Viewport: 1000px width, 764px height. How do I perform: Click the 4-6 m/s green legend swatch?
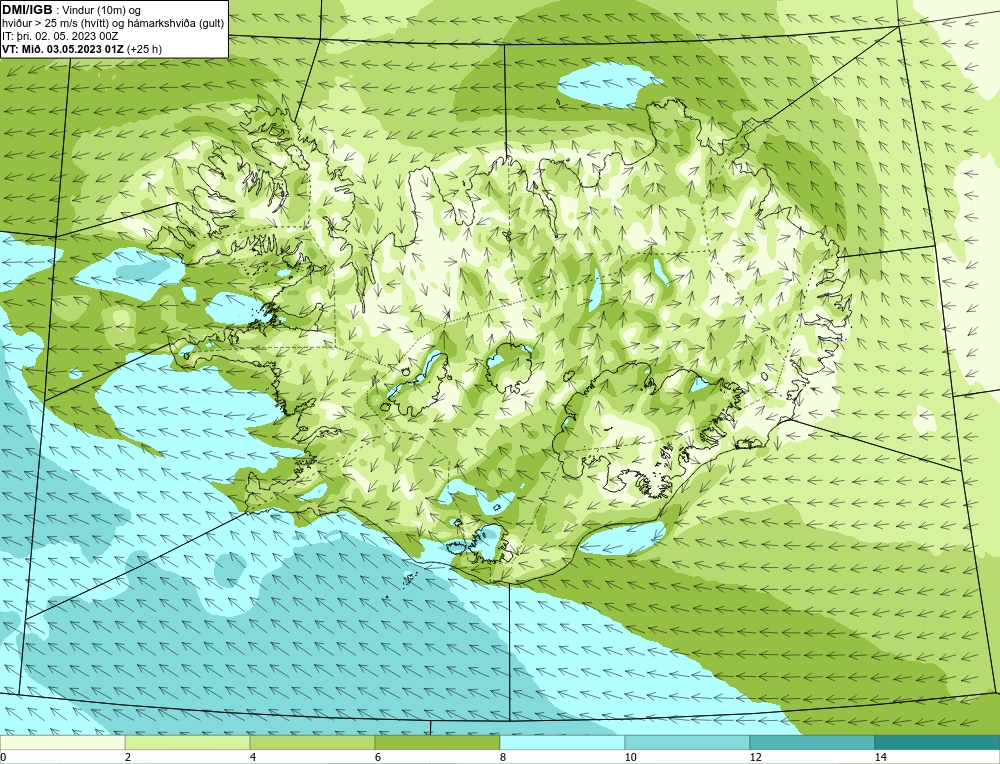(312, 742)
